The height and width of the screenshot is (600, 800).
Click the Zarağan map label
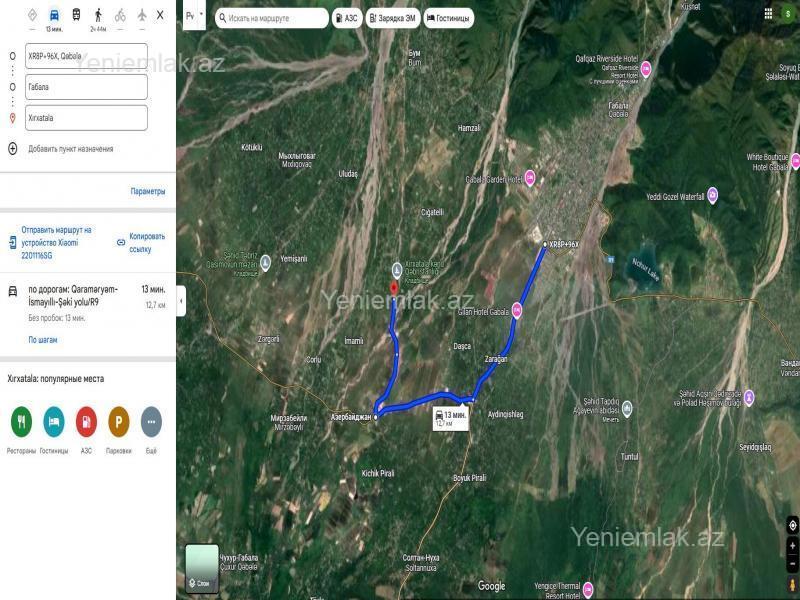496,359
